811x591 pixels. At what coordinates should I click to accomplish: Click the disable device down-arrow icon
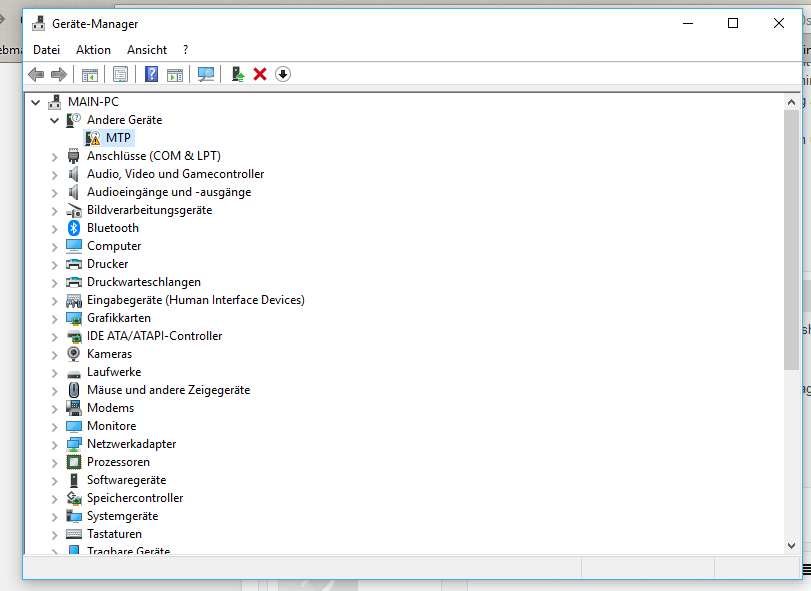click(x=283, y=74)
